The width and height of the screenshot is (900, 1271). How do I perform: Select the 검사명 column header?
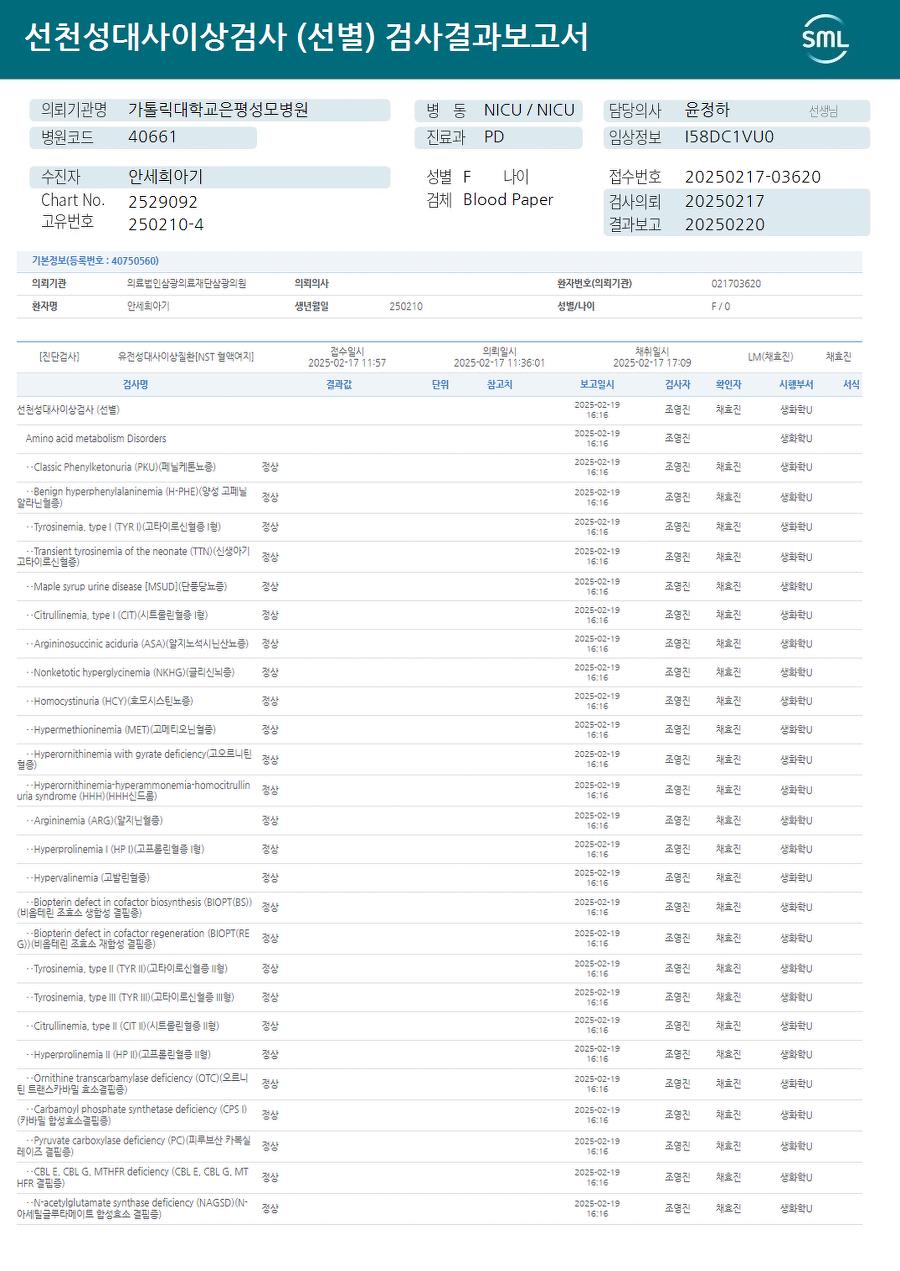pos(135,384)
